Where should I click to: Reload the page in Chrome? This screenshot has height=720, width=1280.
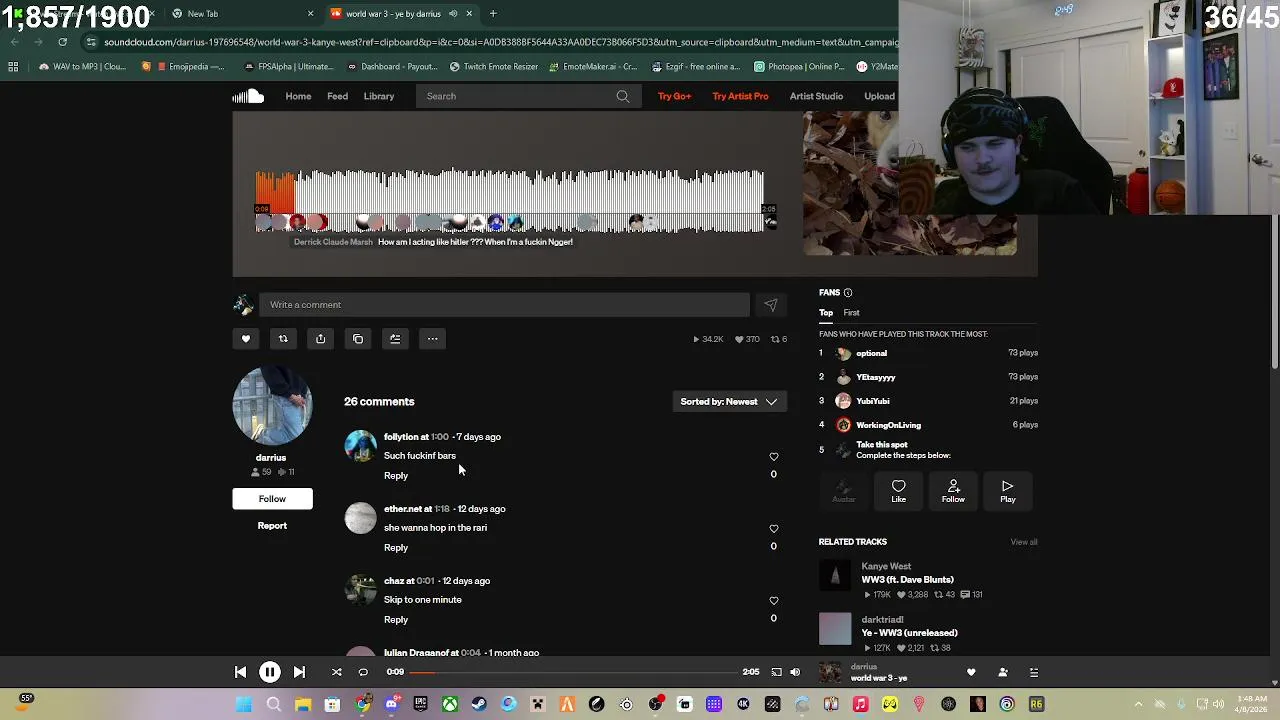click(x=62, y=42)
